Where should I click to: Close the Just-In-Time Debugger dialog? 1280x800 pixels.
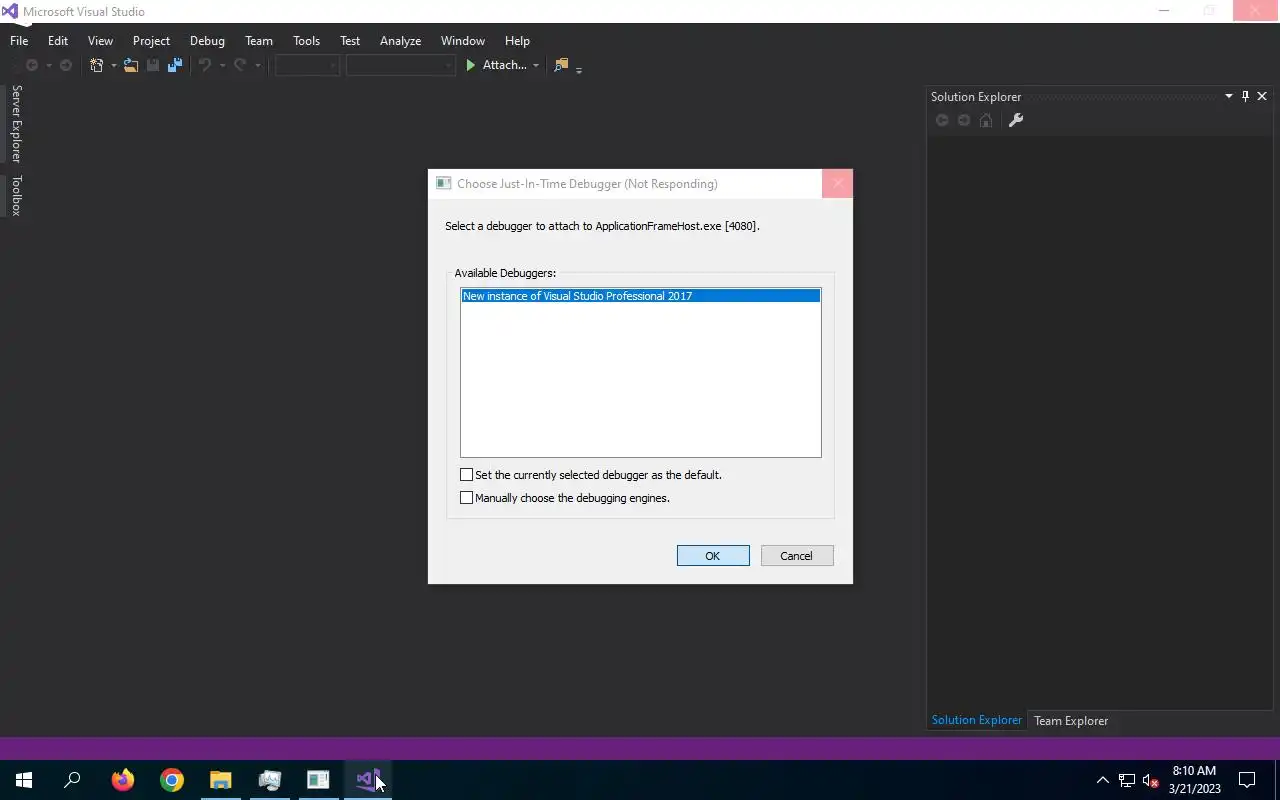click(x=837, y=184)
